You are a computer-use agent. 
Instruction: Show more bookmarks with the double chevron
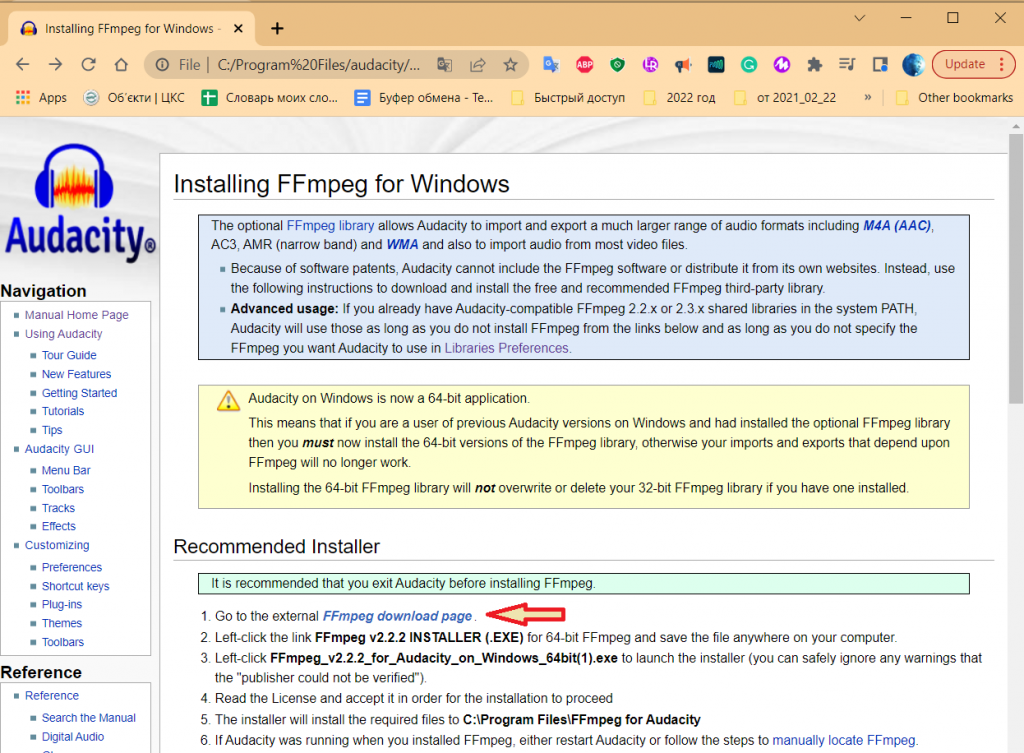[867, 97]
